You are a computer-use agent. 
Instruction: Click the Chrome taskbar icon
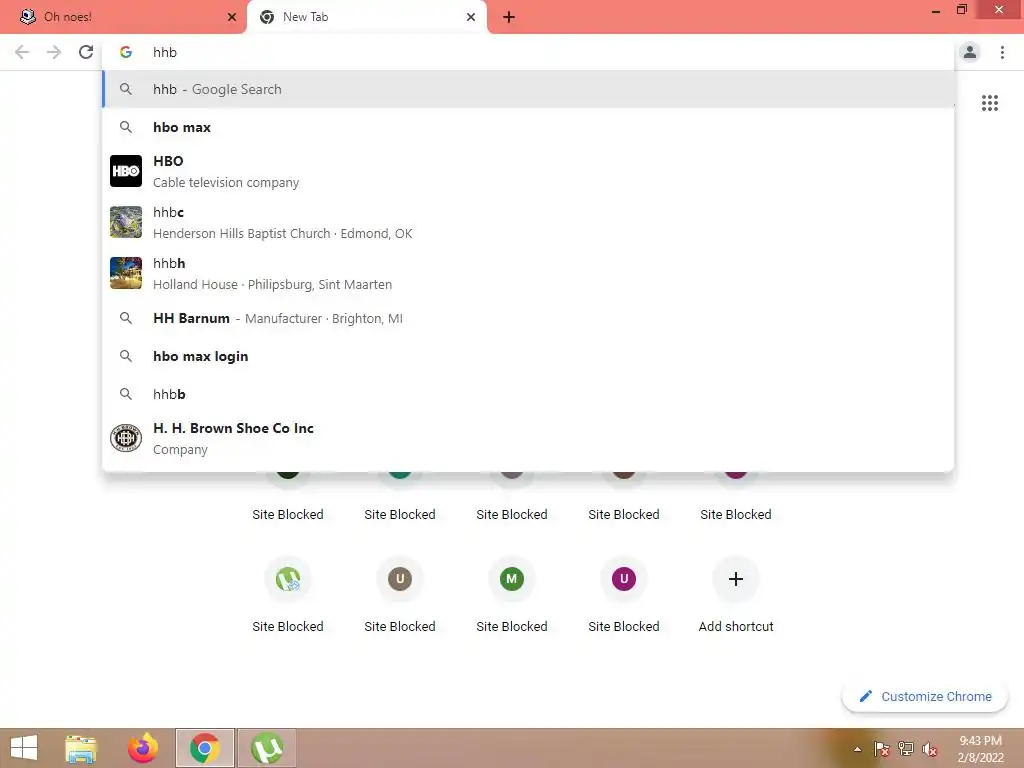tap(204, 748)
